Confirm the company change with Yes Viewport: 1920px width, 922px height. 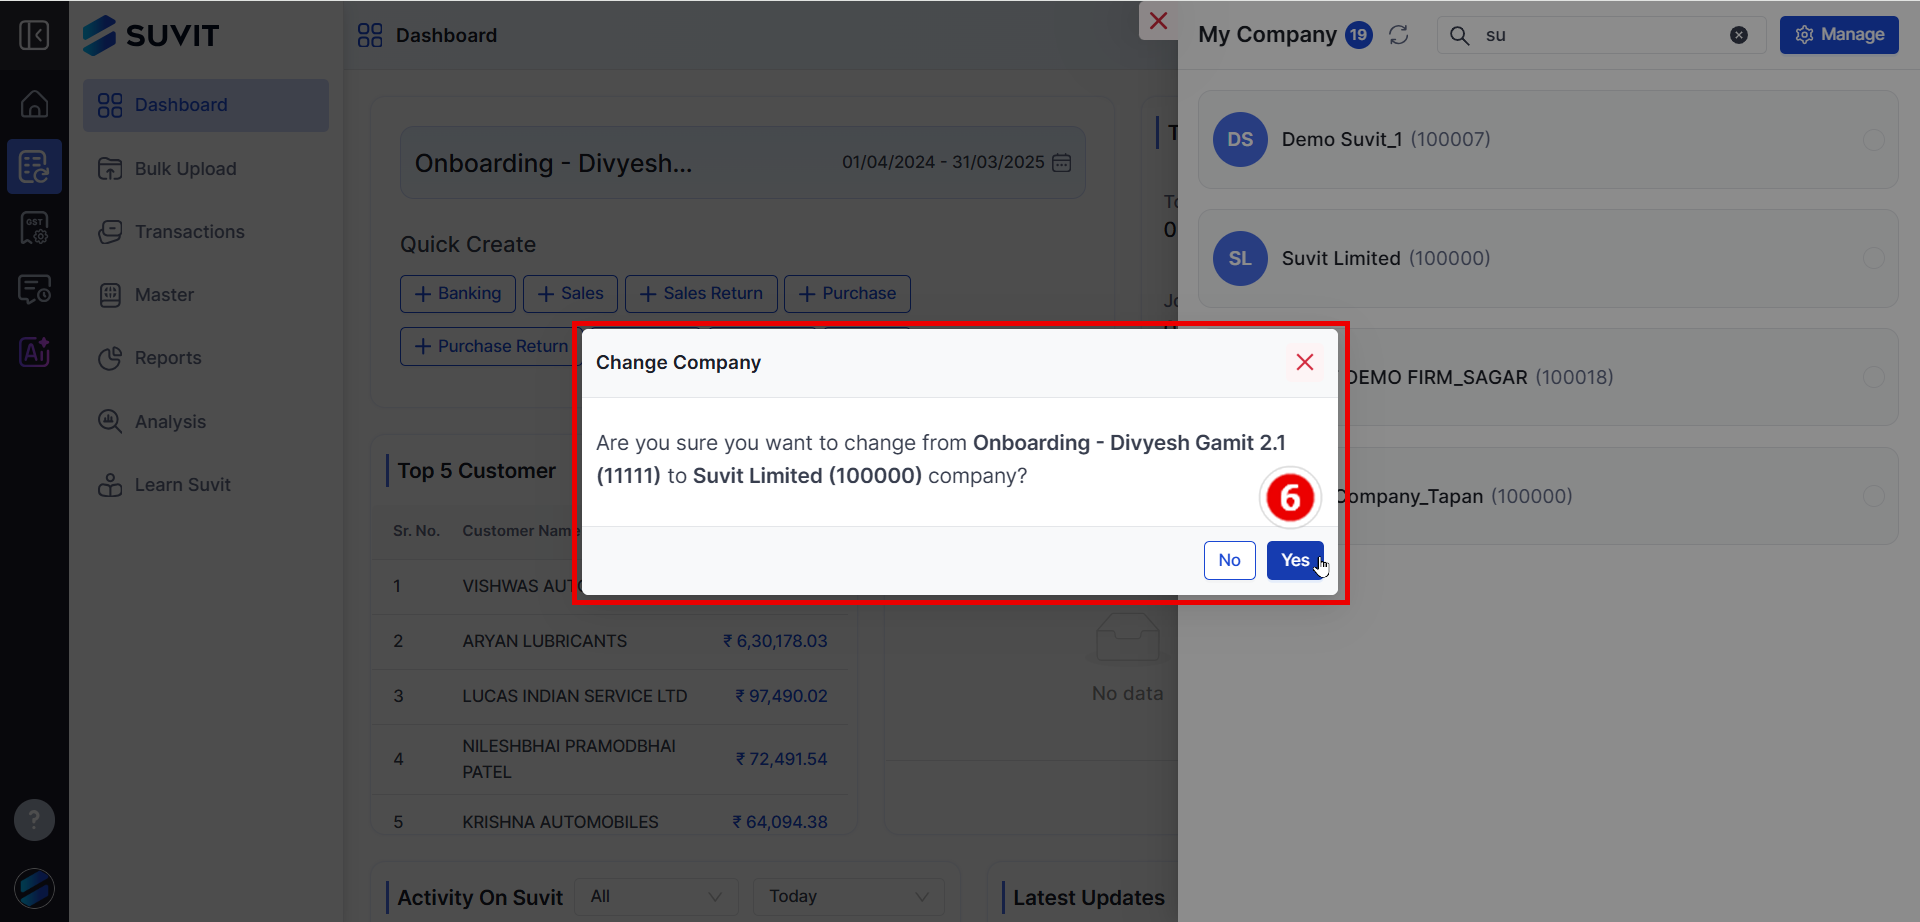click(x=1295, y=560)
